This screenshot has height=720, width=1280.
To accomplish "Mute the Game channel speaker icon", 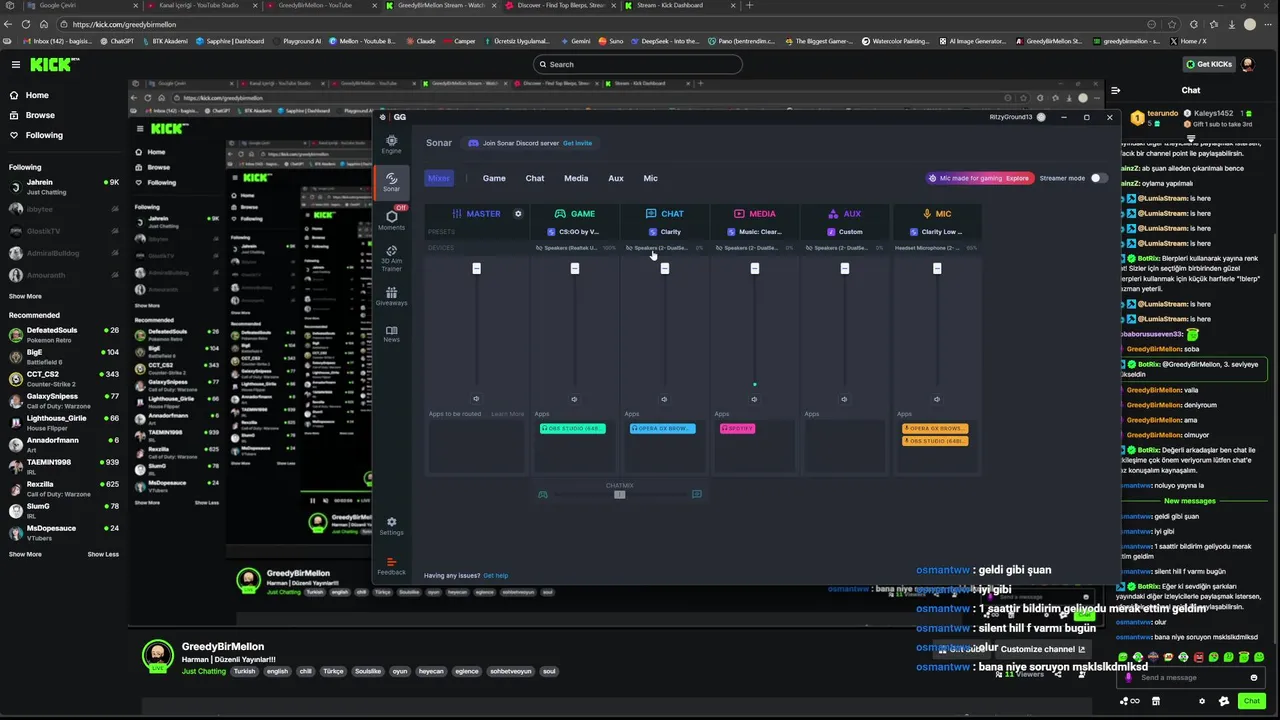I will (x=574, y=399).
